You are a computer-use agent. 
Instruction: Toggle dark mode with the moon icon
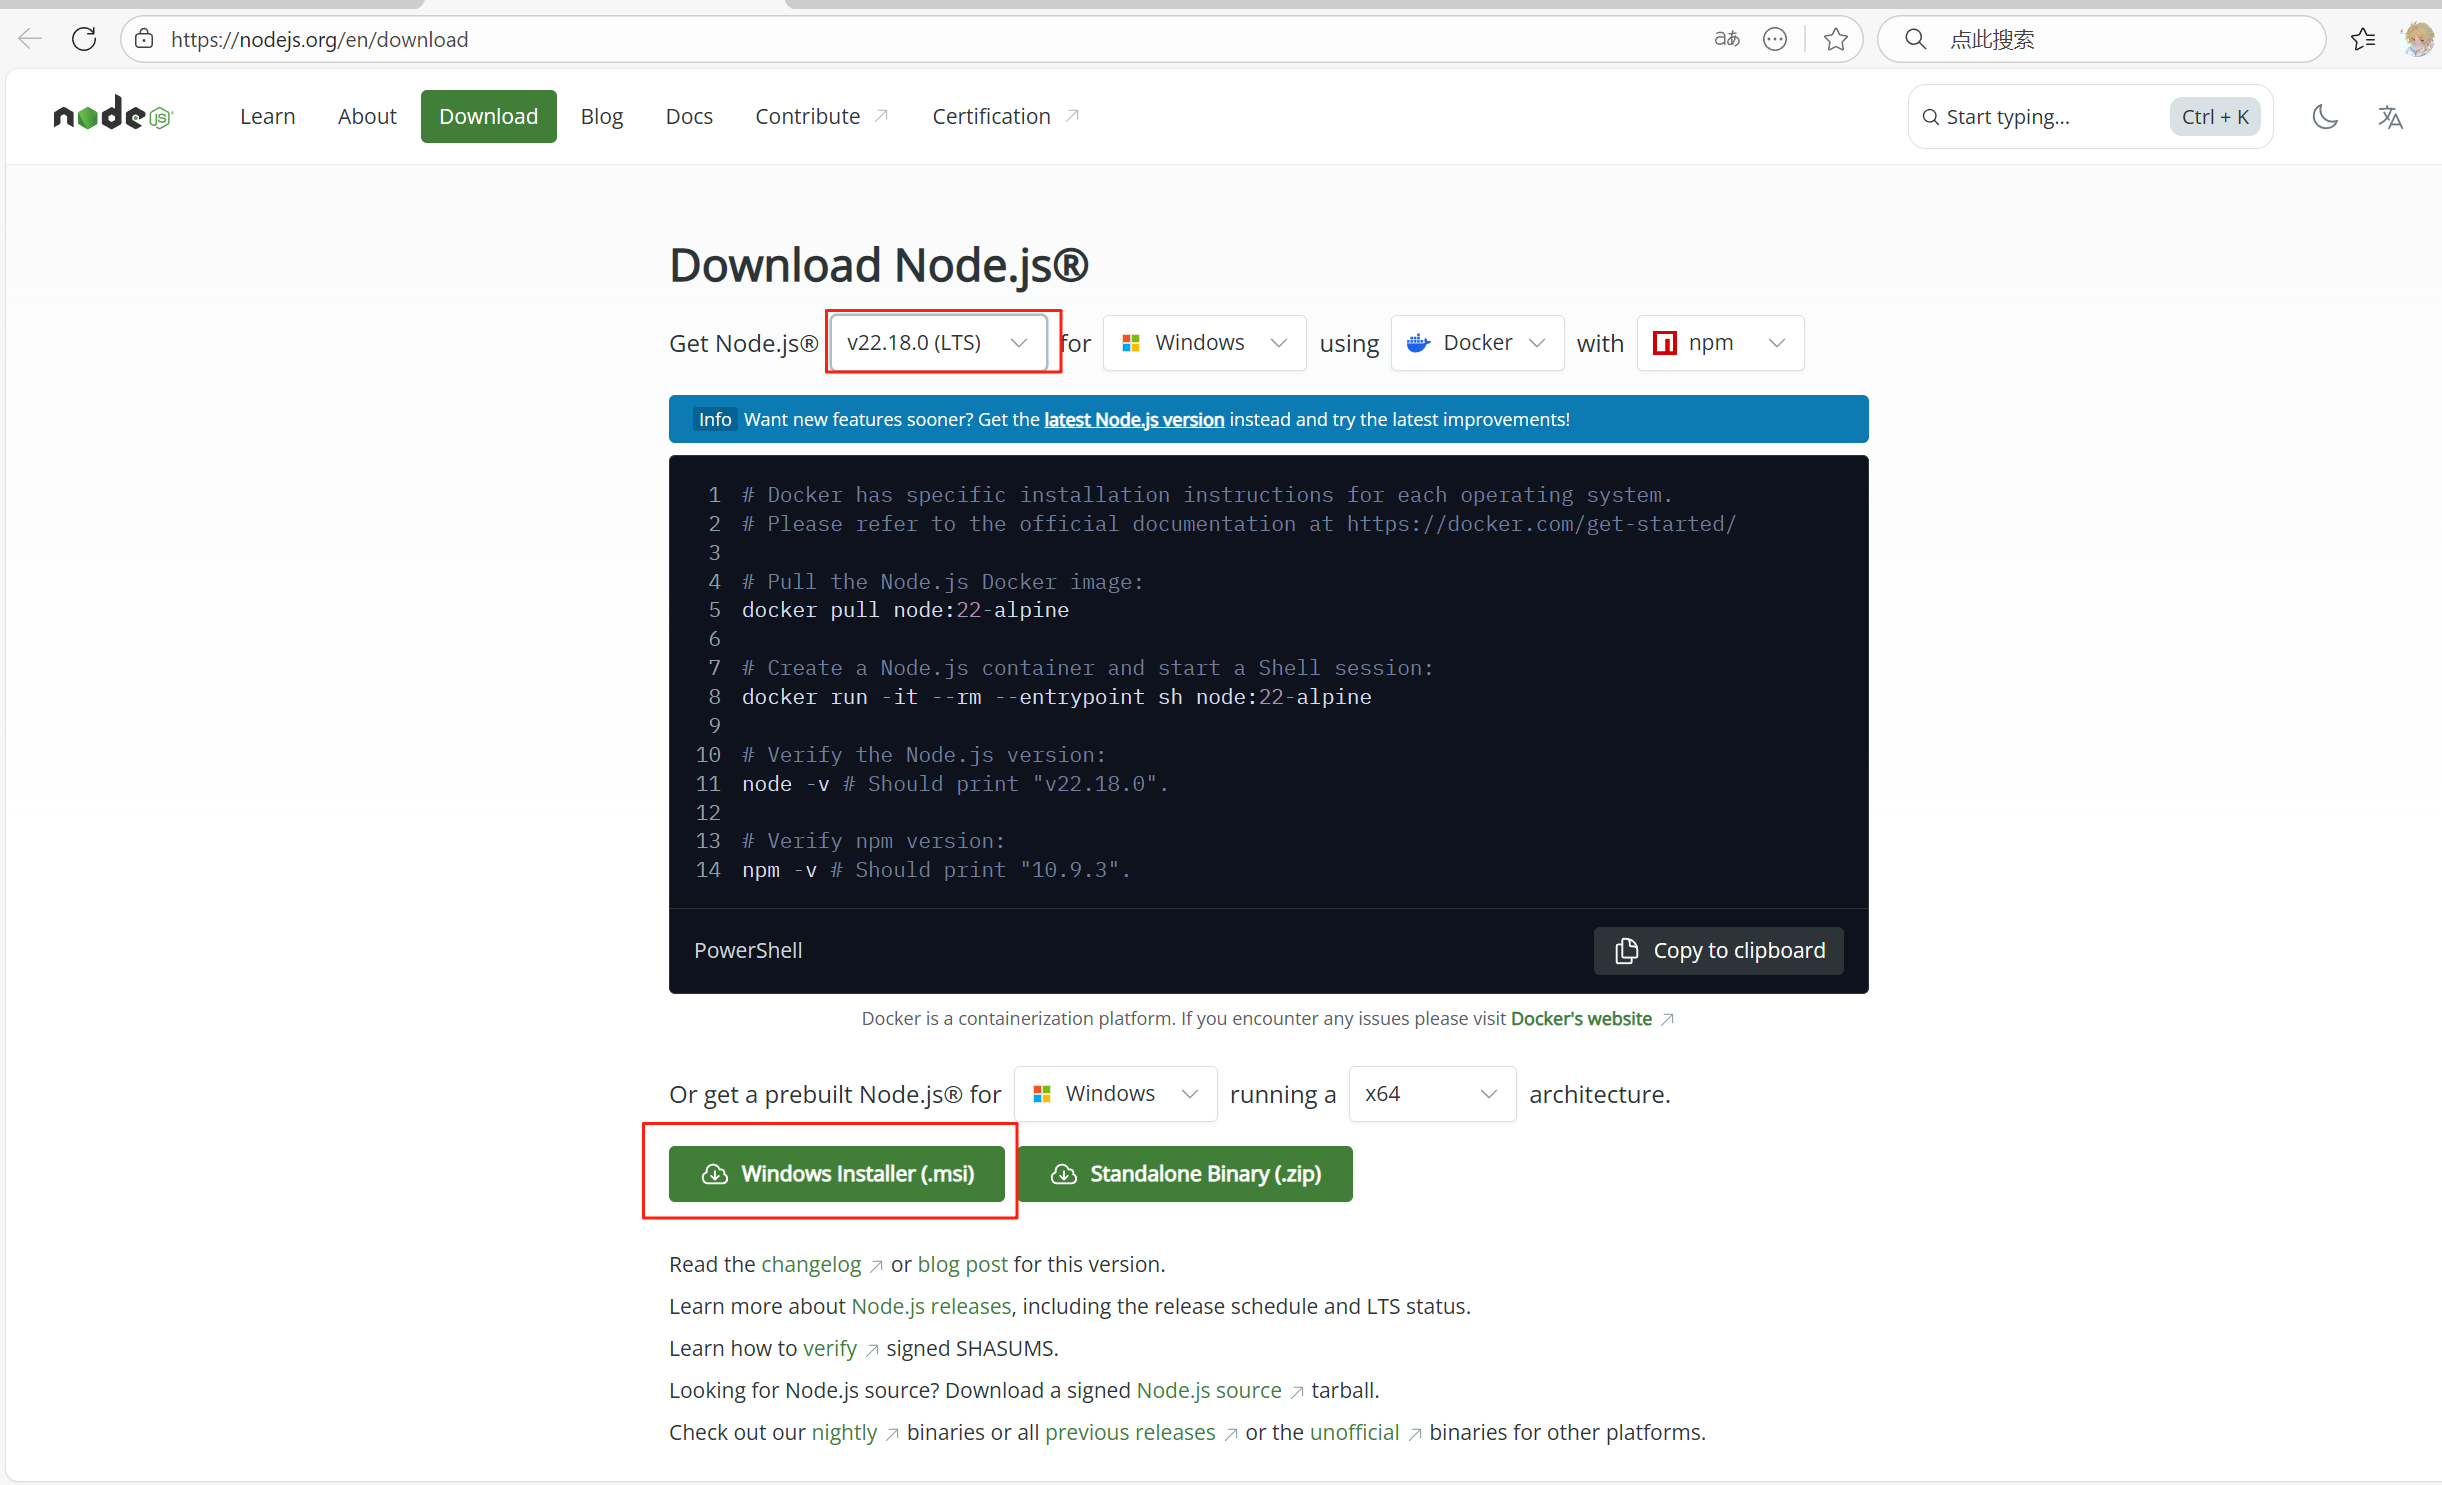pos(2323,116)
